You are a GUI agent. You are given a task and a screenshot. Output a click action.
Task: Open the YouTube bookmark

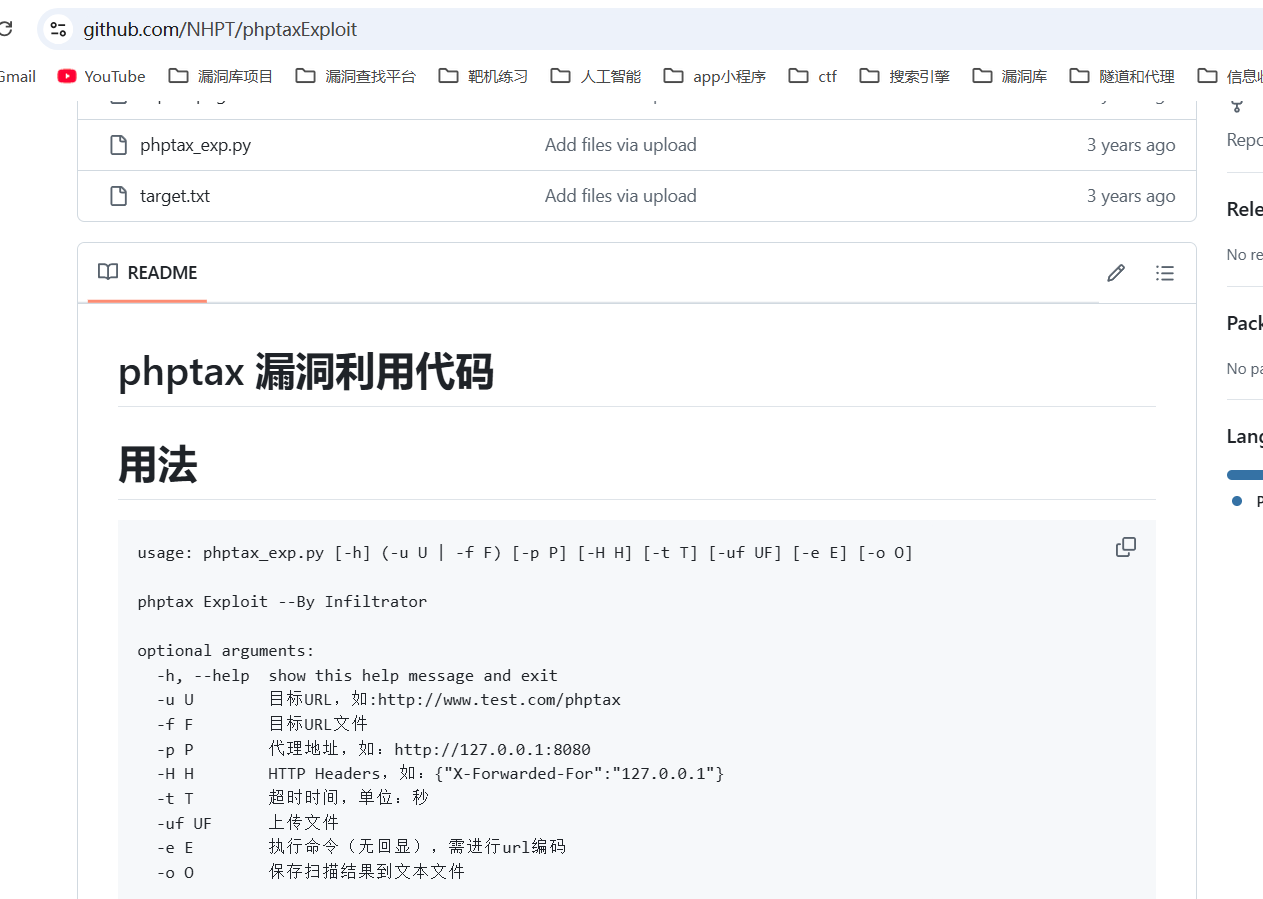(x=102, y=76)
